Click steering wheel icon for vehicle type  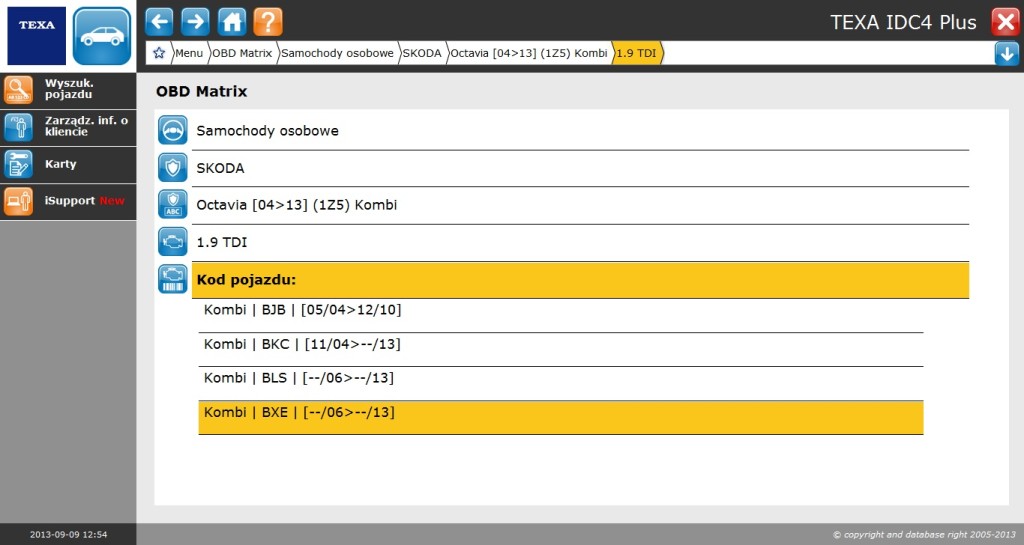(x=173, y=130)
